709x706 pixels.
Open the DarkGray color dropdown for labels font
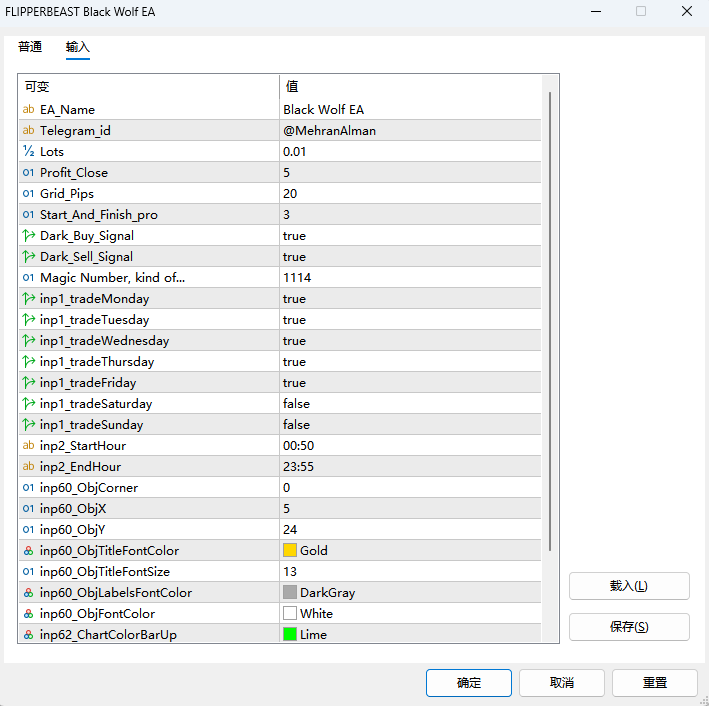coord(410,592)
